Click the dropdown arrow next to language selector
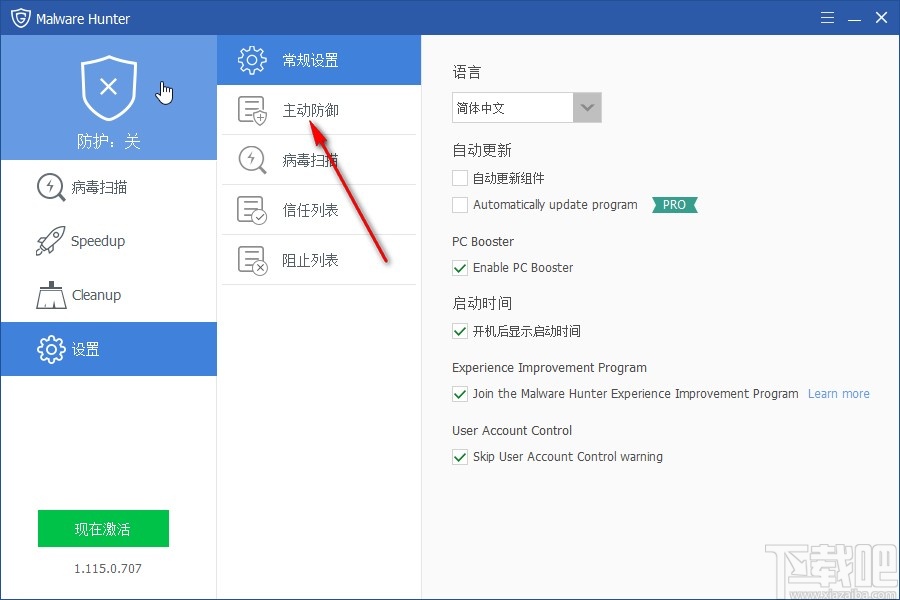This screenshot has height=600, width=900. coord(588,107)
